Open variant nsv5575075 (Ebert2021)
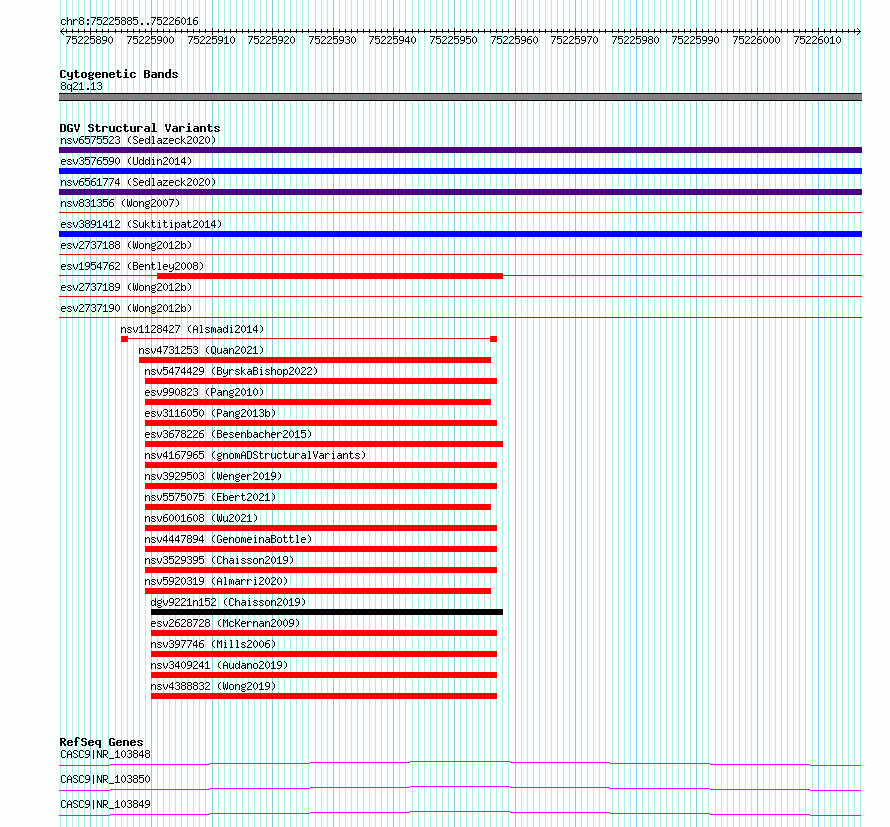Screen dimensions: 890x827 [x=210, y=497]
